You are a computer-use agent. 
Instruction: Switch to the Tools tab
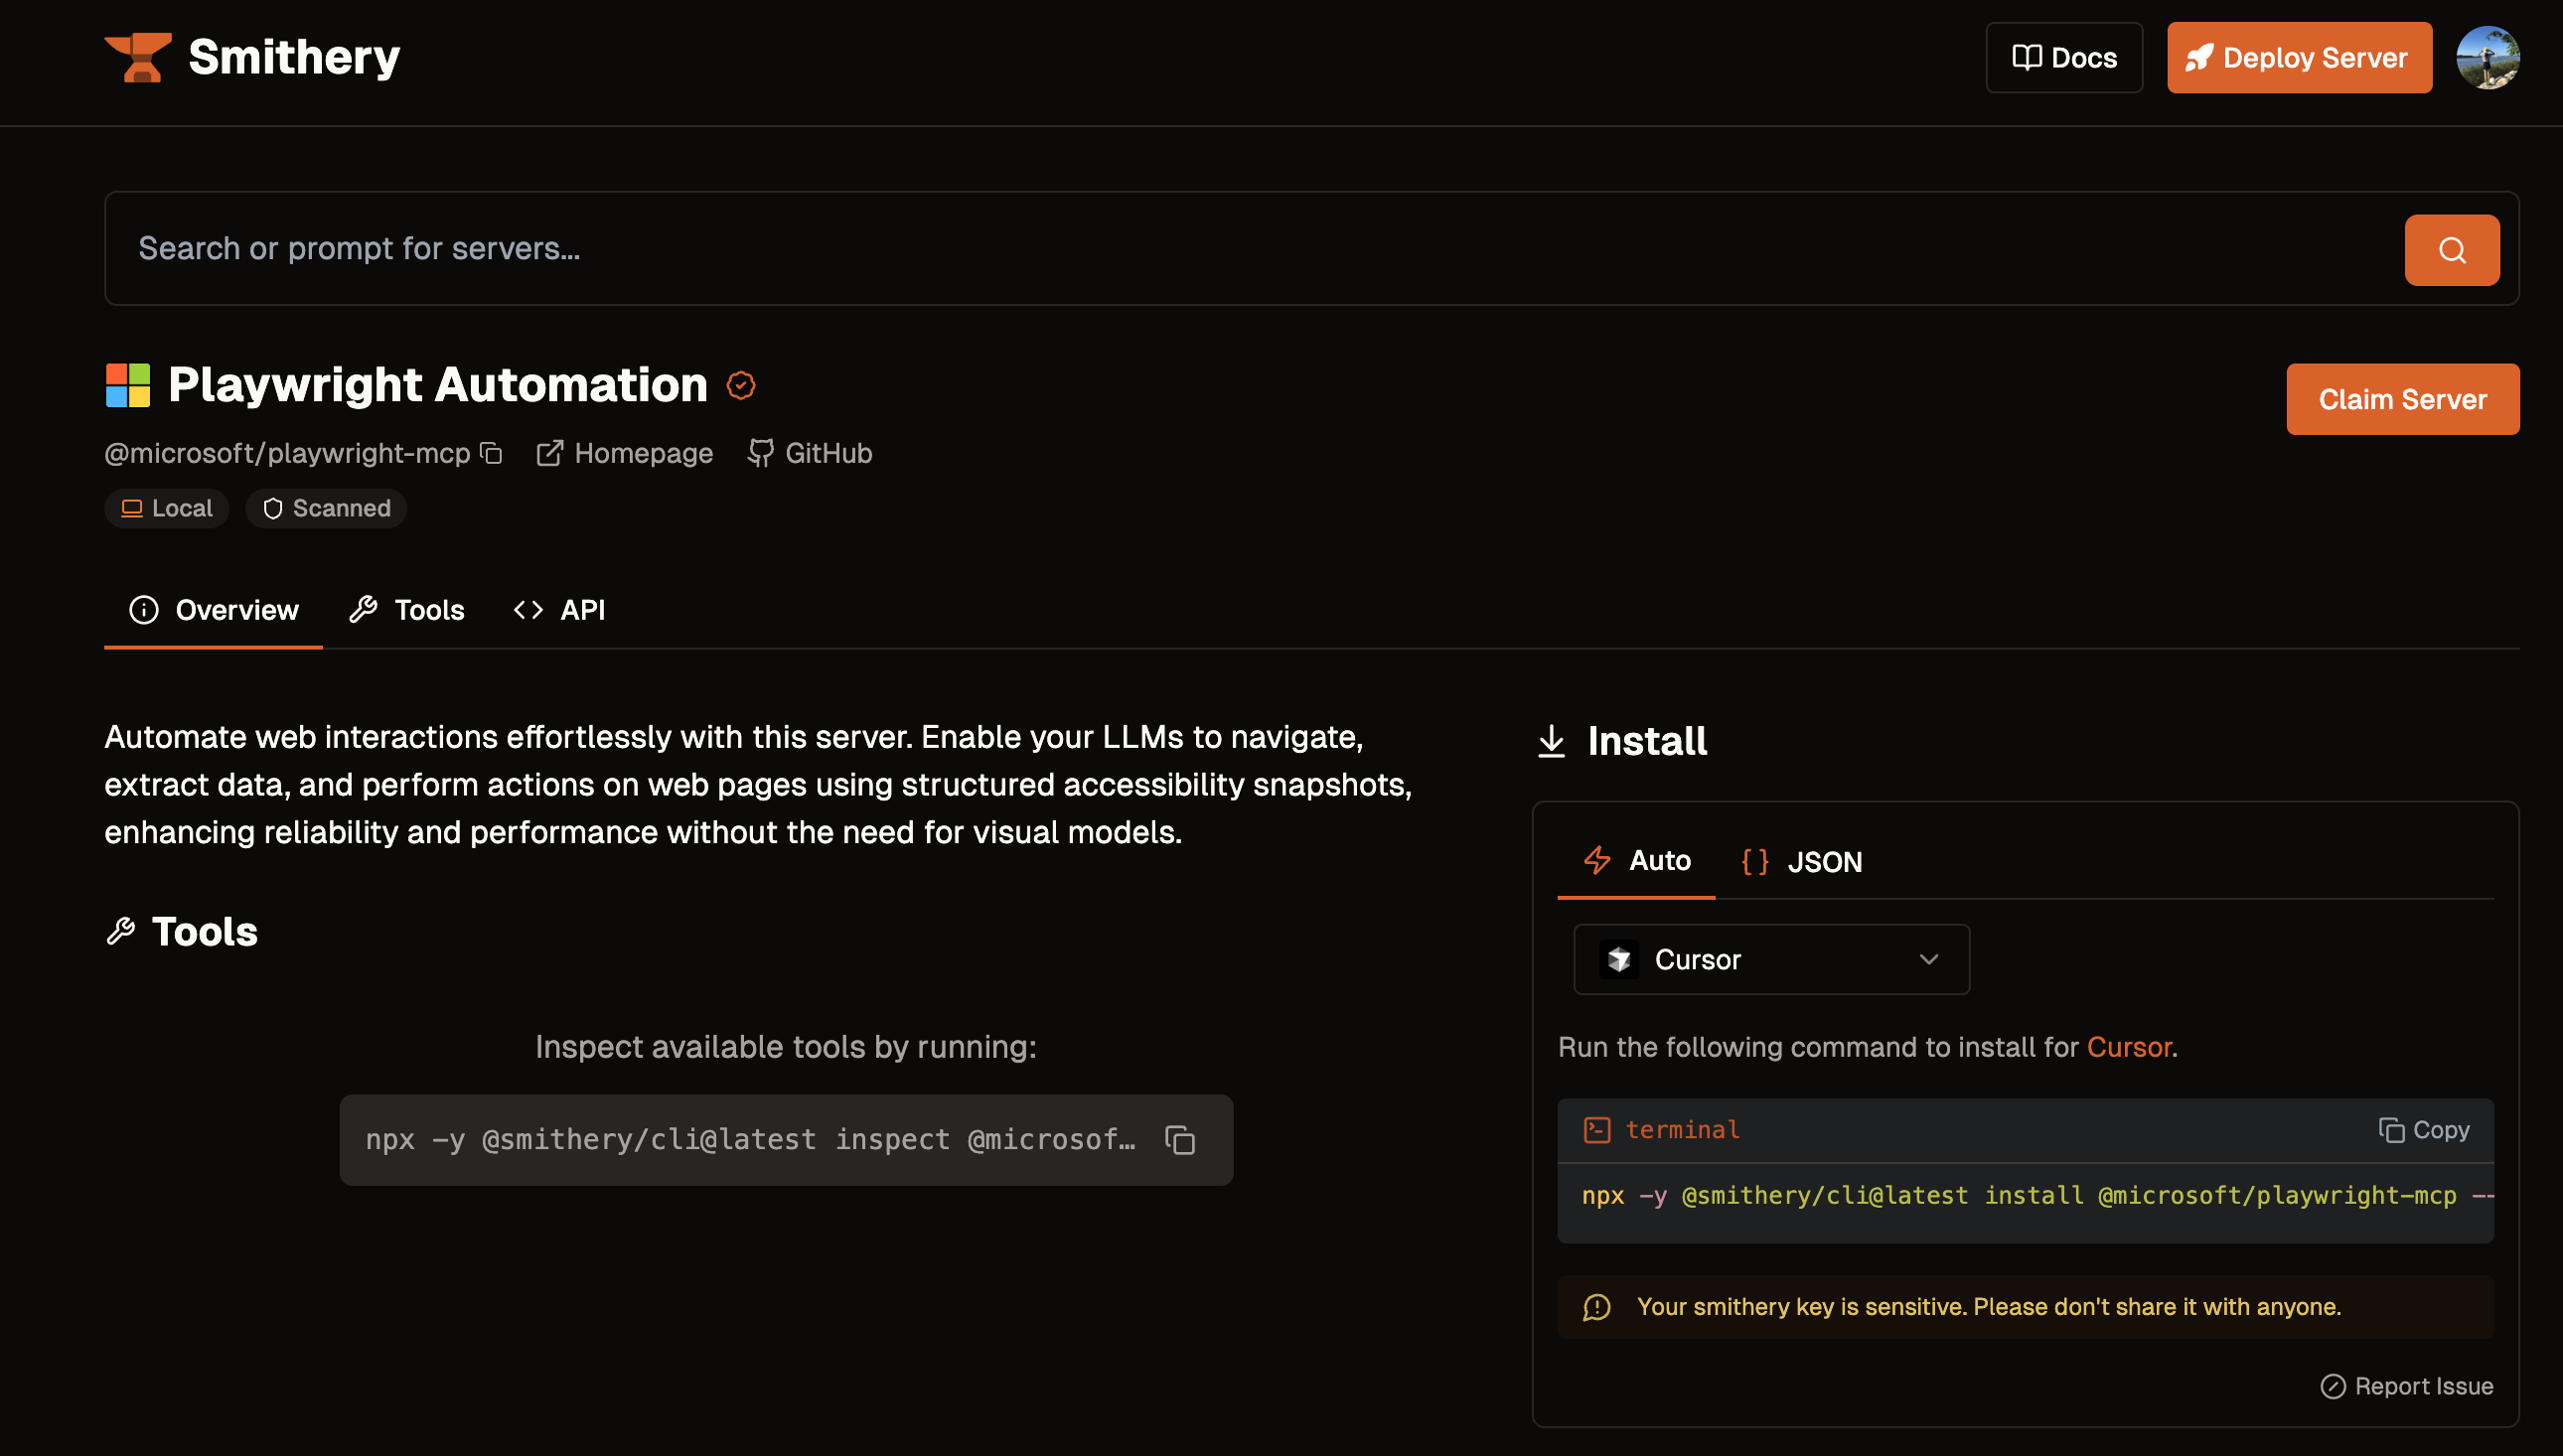coord(407,610)
